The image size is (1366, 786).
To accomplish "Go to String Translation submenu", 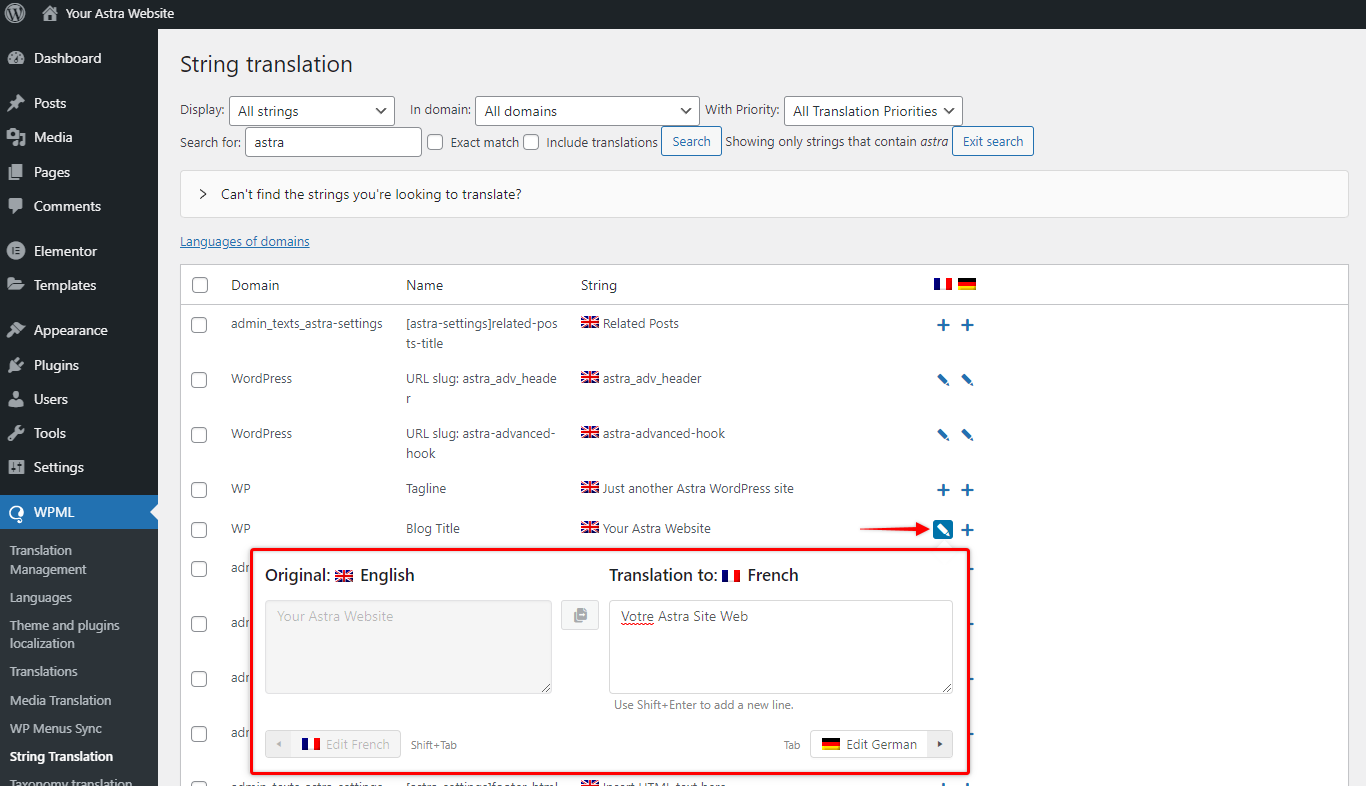I will click(x=62, y=756).
